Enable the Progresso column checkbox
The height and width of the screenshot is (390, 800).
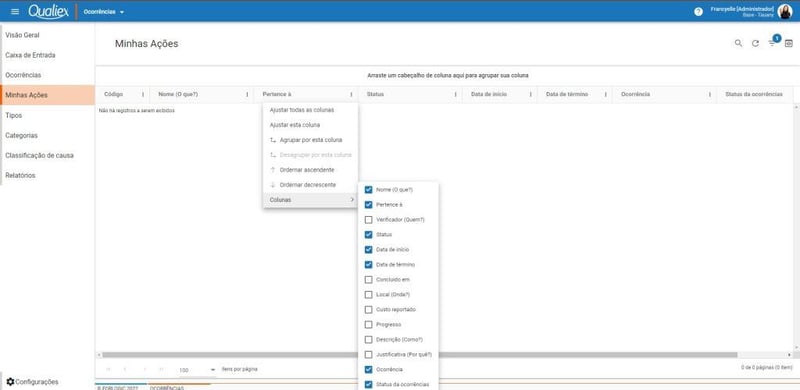(x=368, y=325)
